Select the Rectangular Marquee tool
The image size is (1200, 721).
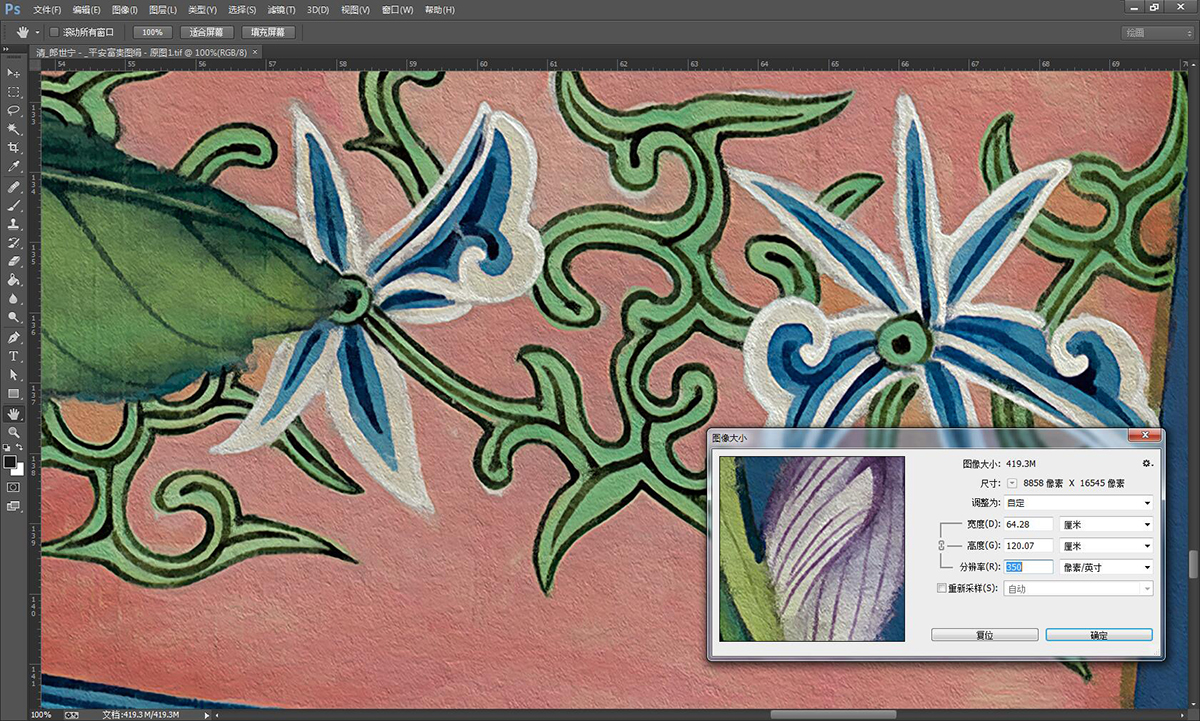[14, 92]
